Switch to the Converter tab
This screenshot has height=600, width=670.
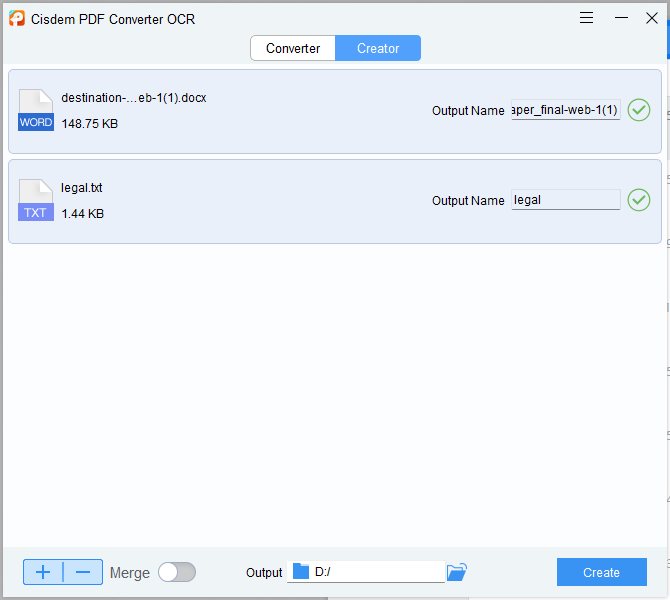click(x=293, y=48)
